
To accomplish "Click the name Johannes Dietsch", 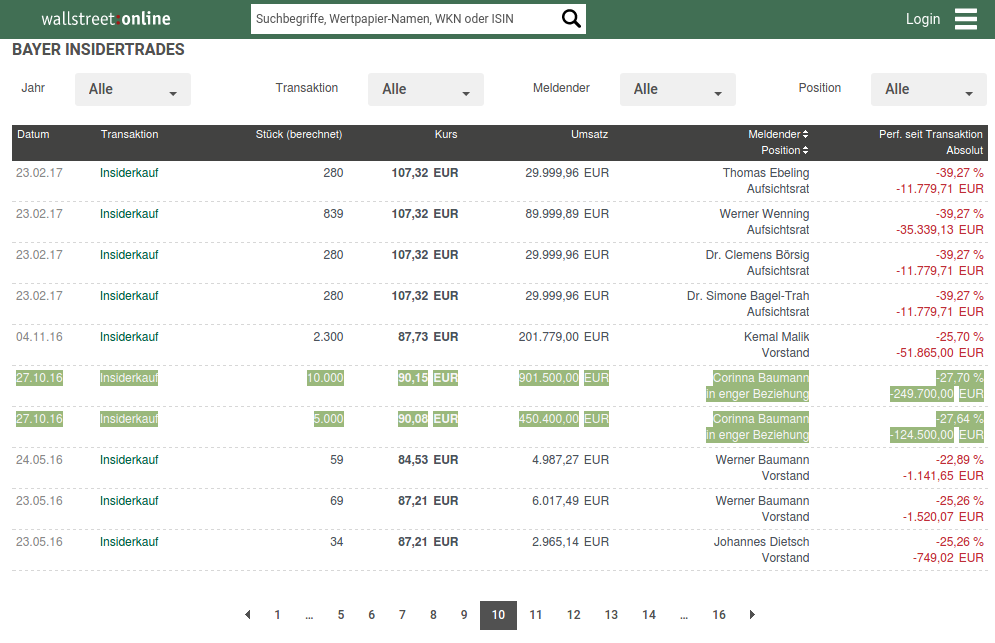I will (x=761, y=542).
